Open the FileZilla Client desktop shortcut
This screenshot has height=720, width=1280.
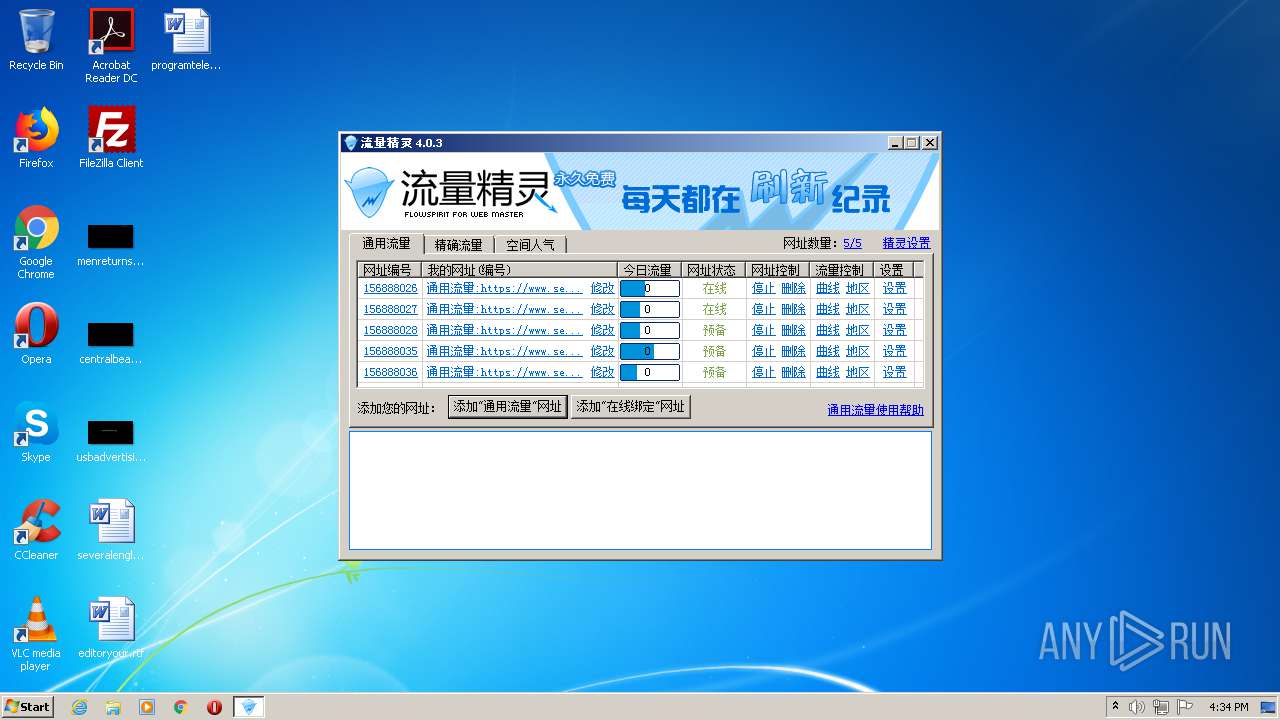point(111,138)
